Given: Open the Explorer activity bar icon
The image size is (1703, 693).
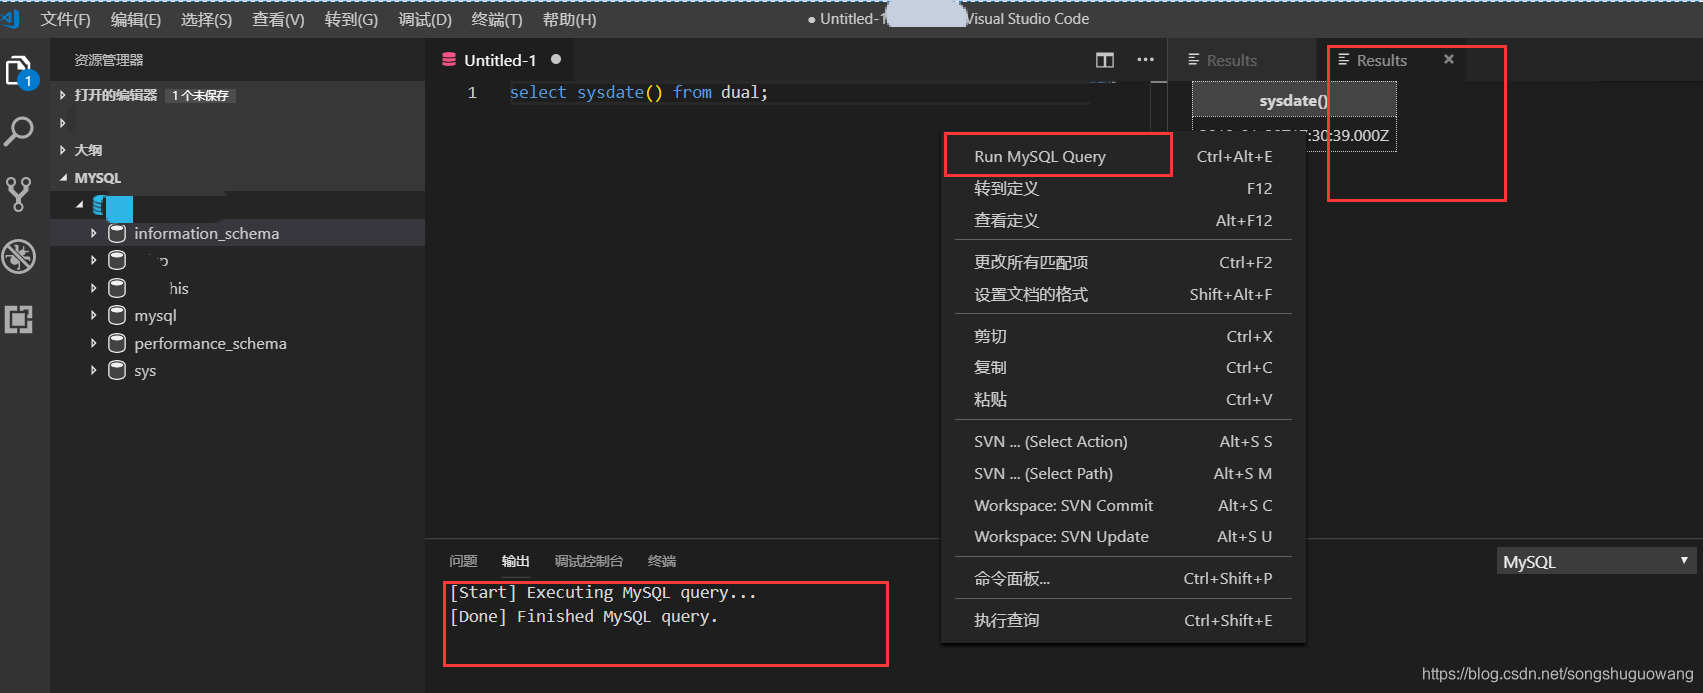Looking at the screenshot, I should (20, 72).
